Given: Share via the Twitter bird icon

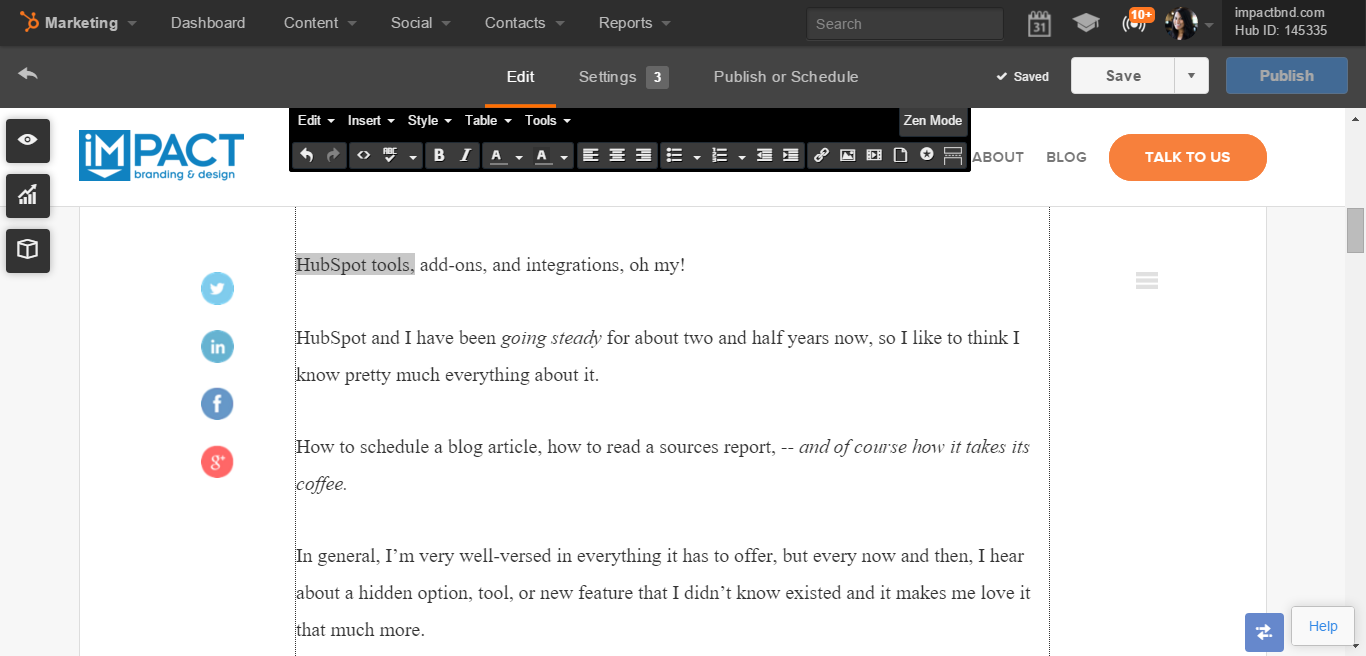Looking at the screenshot, I should coord(217,289).
